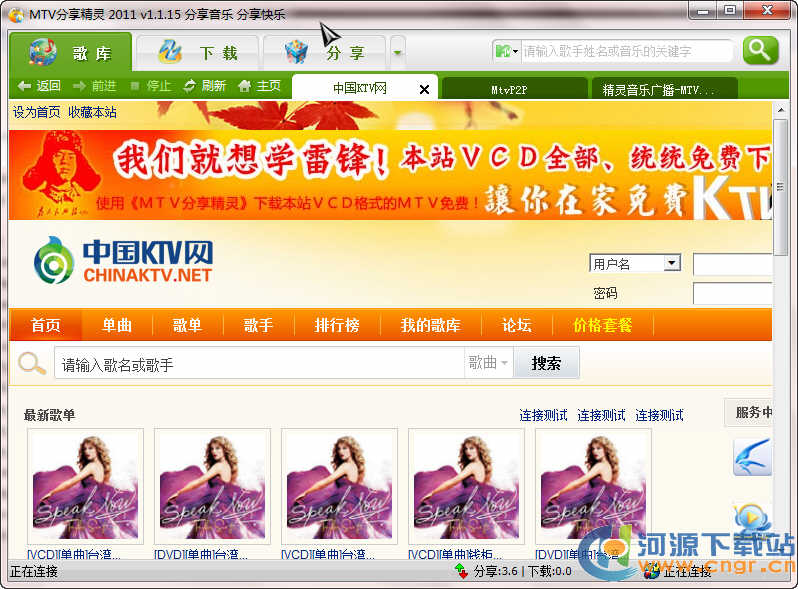Go to 主页 home page
Viewport: 798px width, 589px height.
260,86
